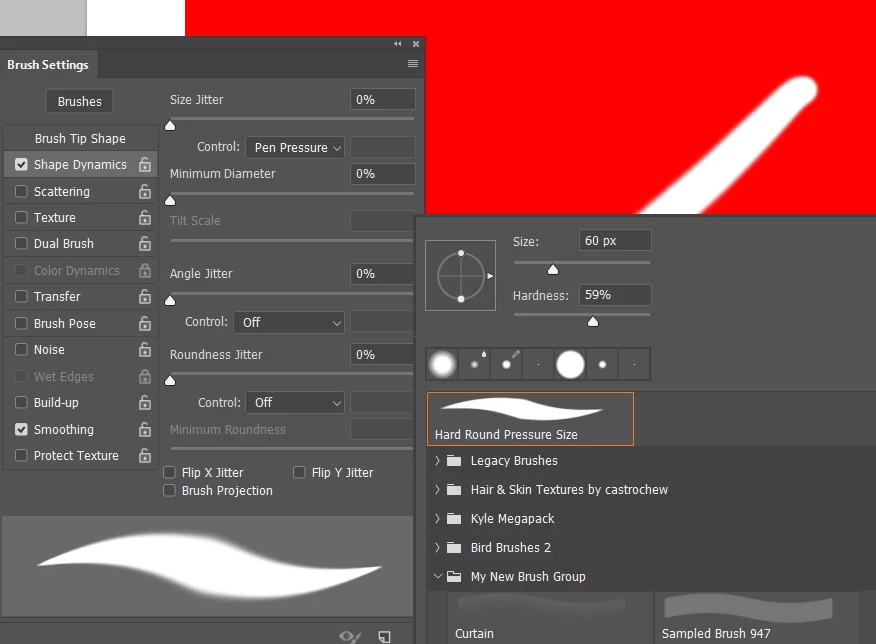Image resolution: width=876 pixels, height=644 pixels.
Task: Open the Size Jitter Control Pen Pressure dropdown
Action: tap(295, 147)
